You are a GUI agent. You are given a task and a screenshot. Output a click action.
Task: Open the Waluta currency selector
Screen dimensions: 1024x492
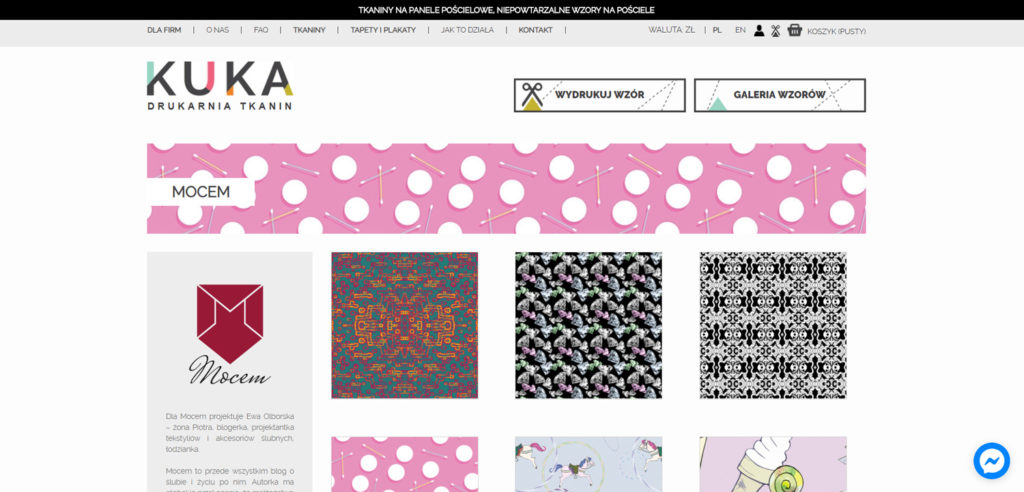(x=671, y=30)
